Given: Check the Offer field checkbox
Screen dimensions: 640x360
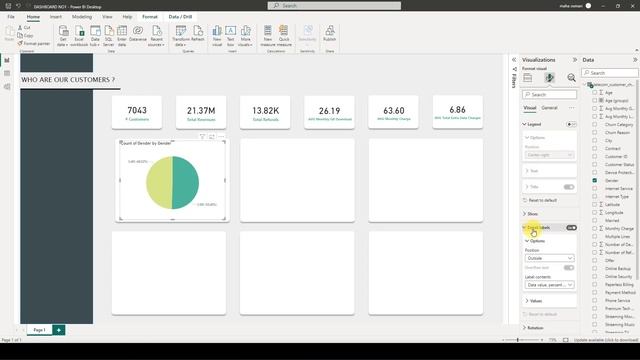Looking at the screenshot, I should 595,260.
